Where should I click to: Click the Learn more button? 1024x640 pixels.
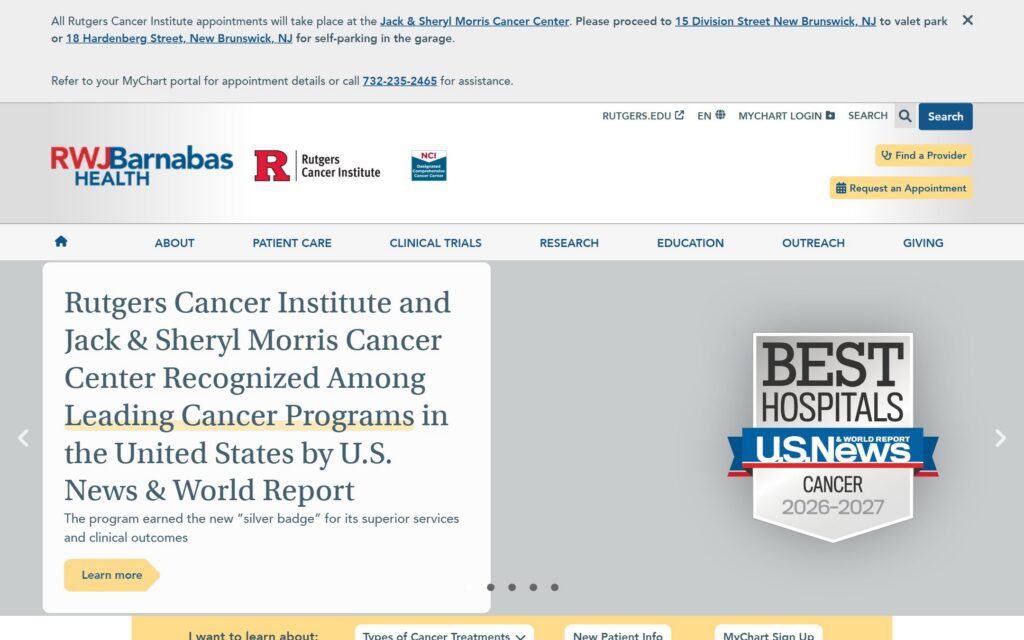tap(112, 575)
